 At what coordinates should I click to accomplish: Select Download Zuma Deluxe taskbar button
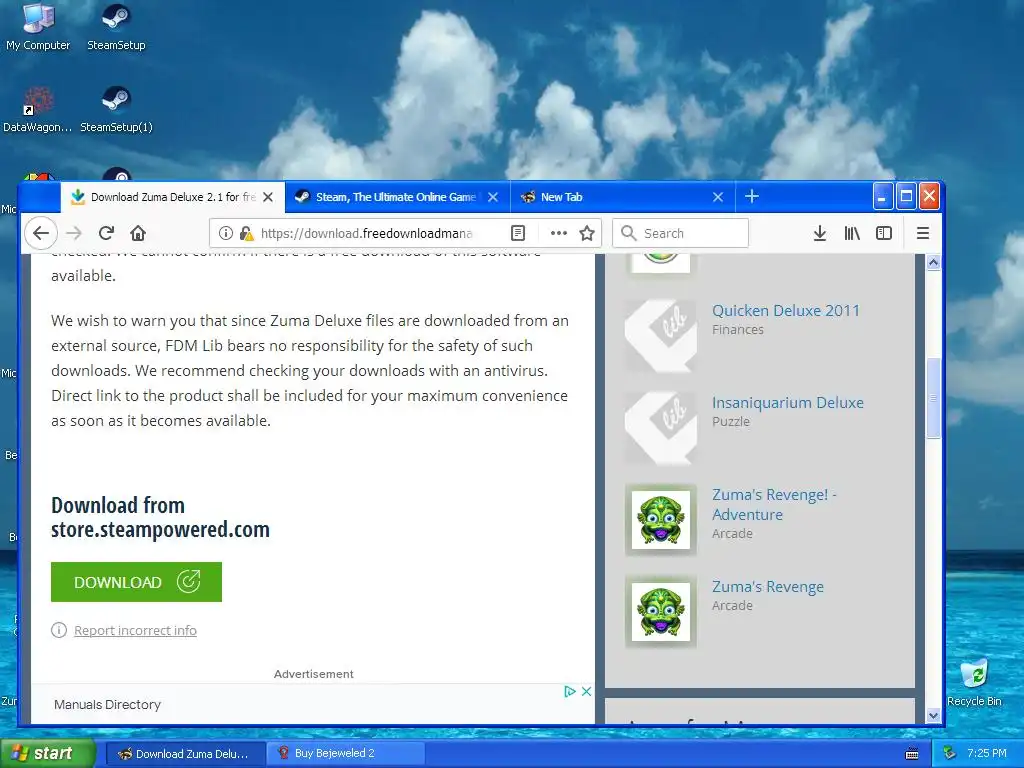186,754
